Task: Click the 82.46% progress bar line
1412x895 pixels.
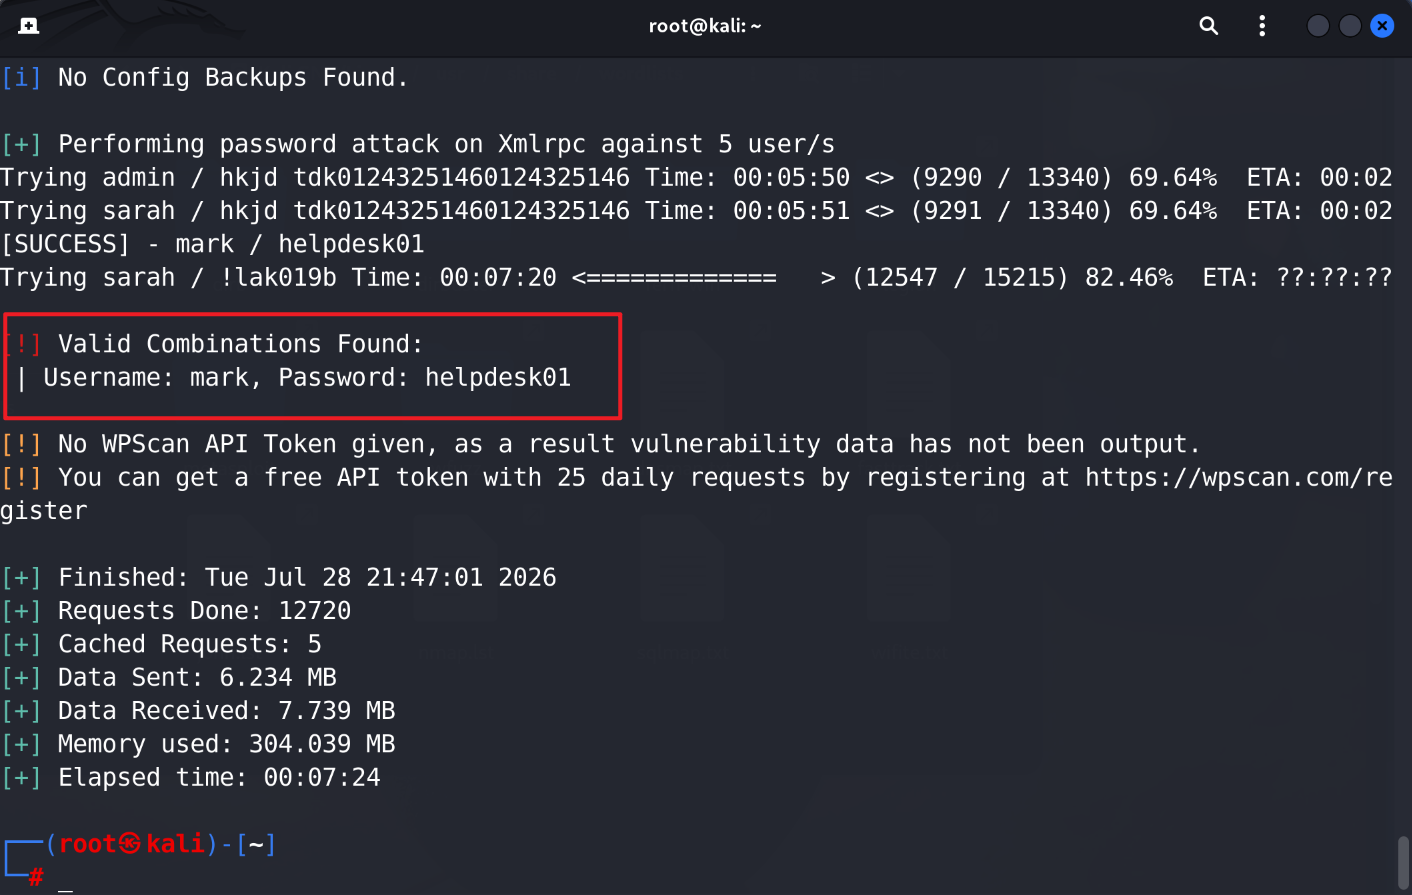Action: tap(696, 277)
